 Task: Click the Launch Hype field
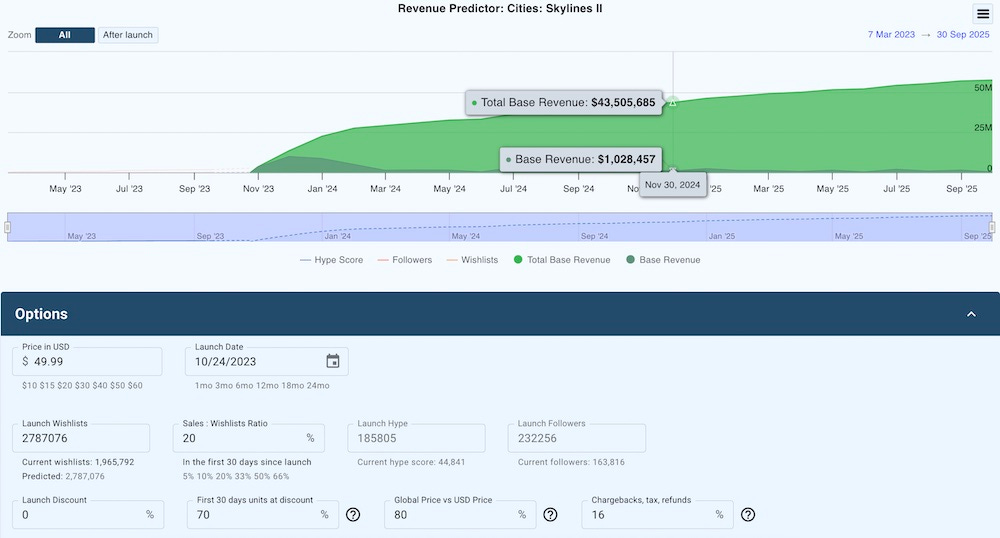point(416,438)
